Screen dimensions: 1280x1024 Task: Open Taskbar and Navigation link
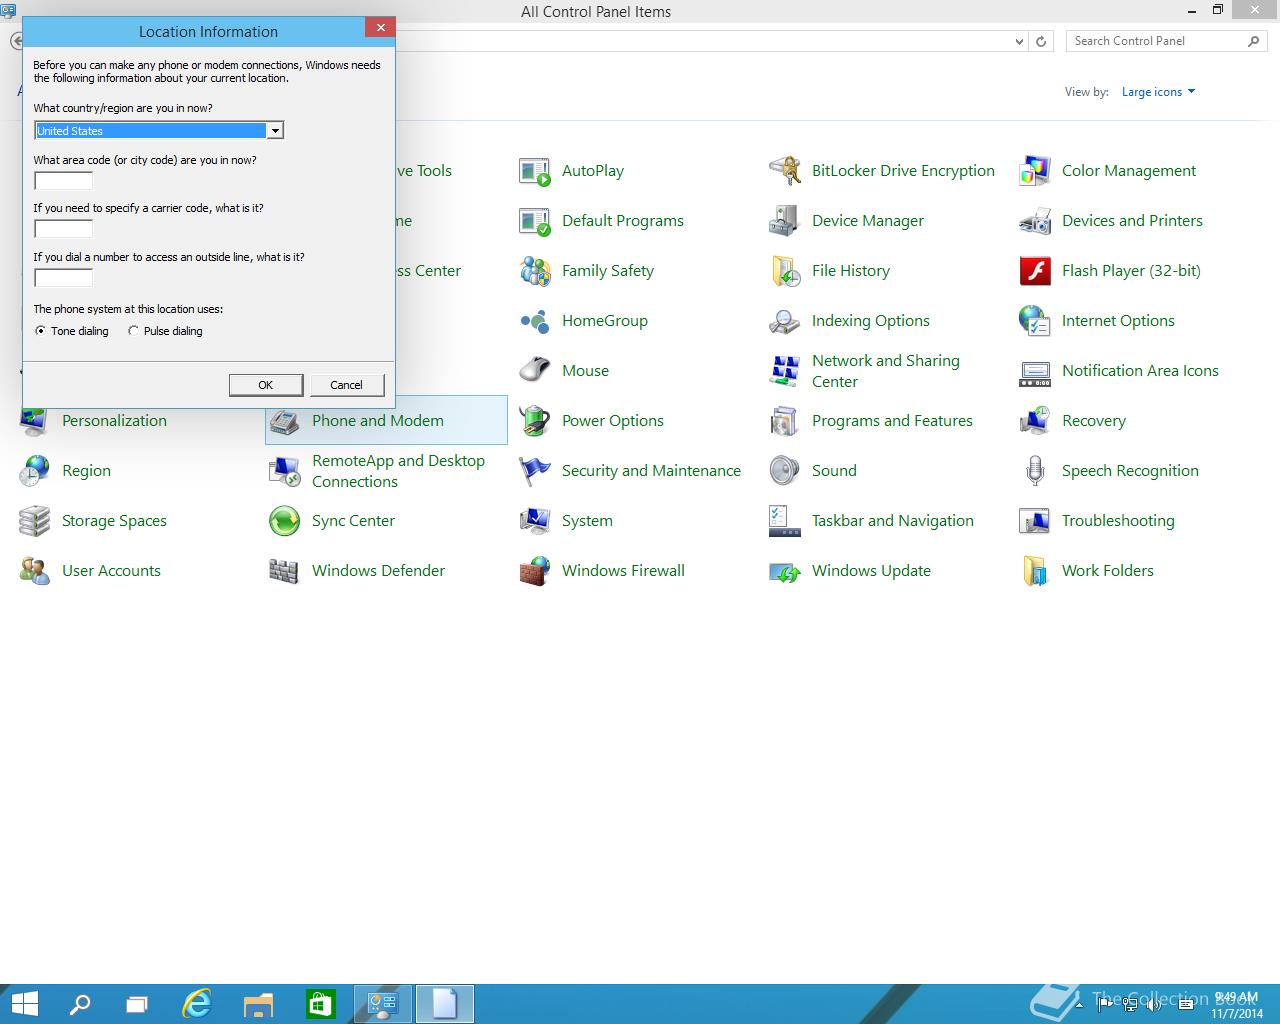click(892, 521)
